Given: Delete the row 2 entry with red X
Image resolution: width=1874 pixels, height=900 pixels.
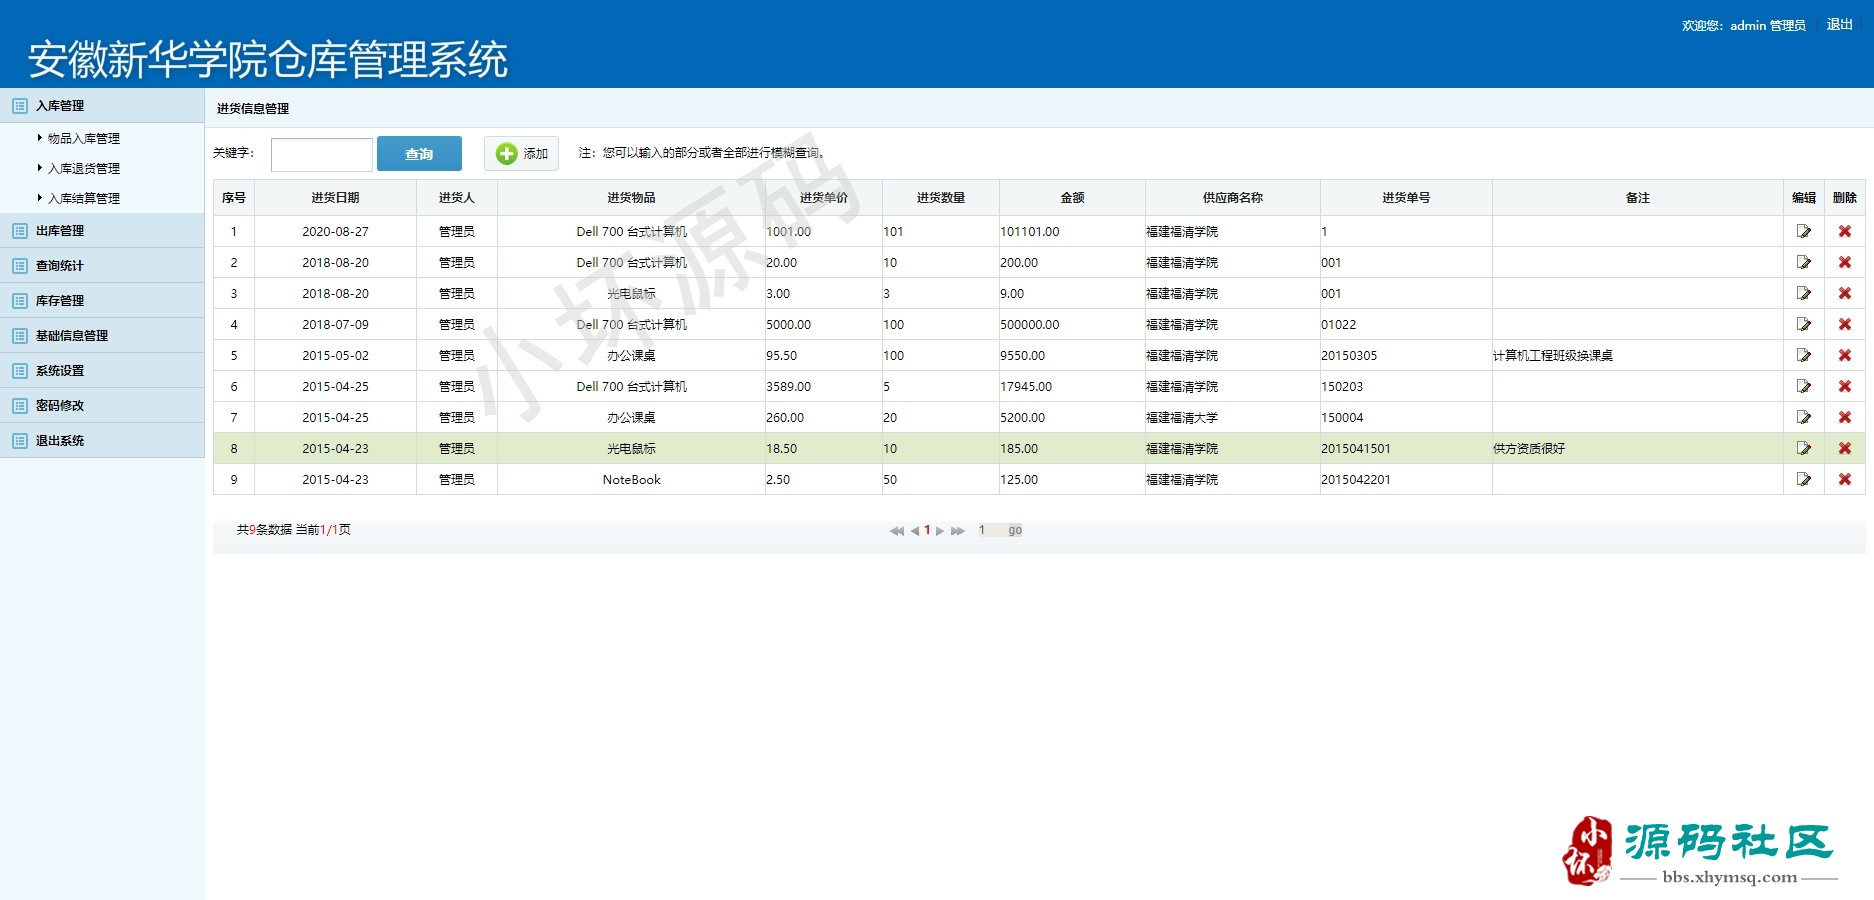Looking at the screenshot, I should 1844,262.
